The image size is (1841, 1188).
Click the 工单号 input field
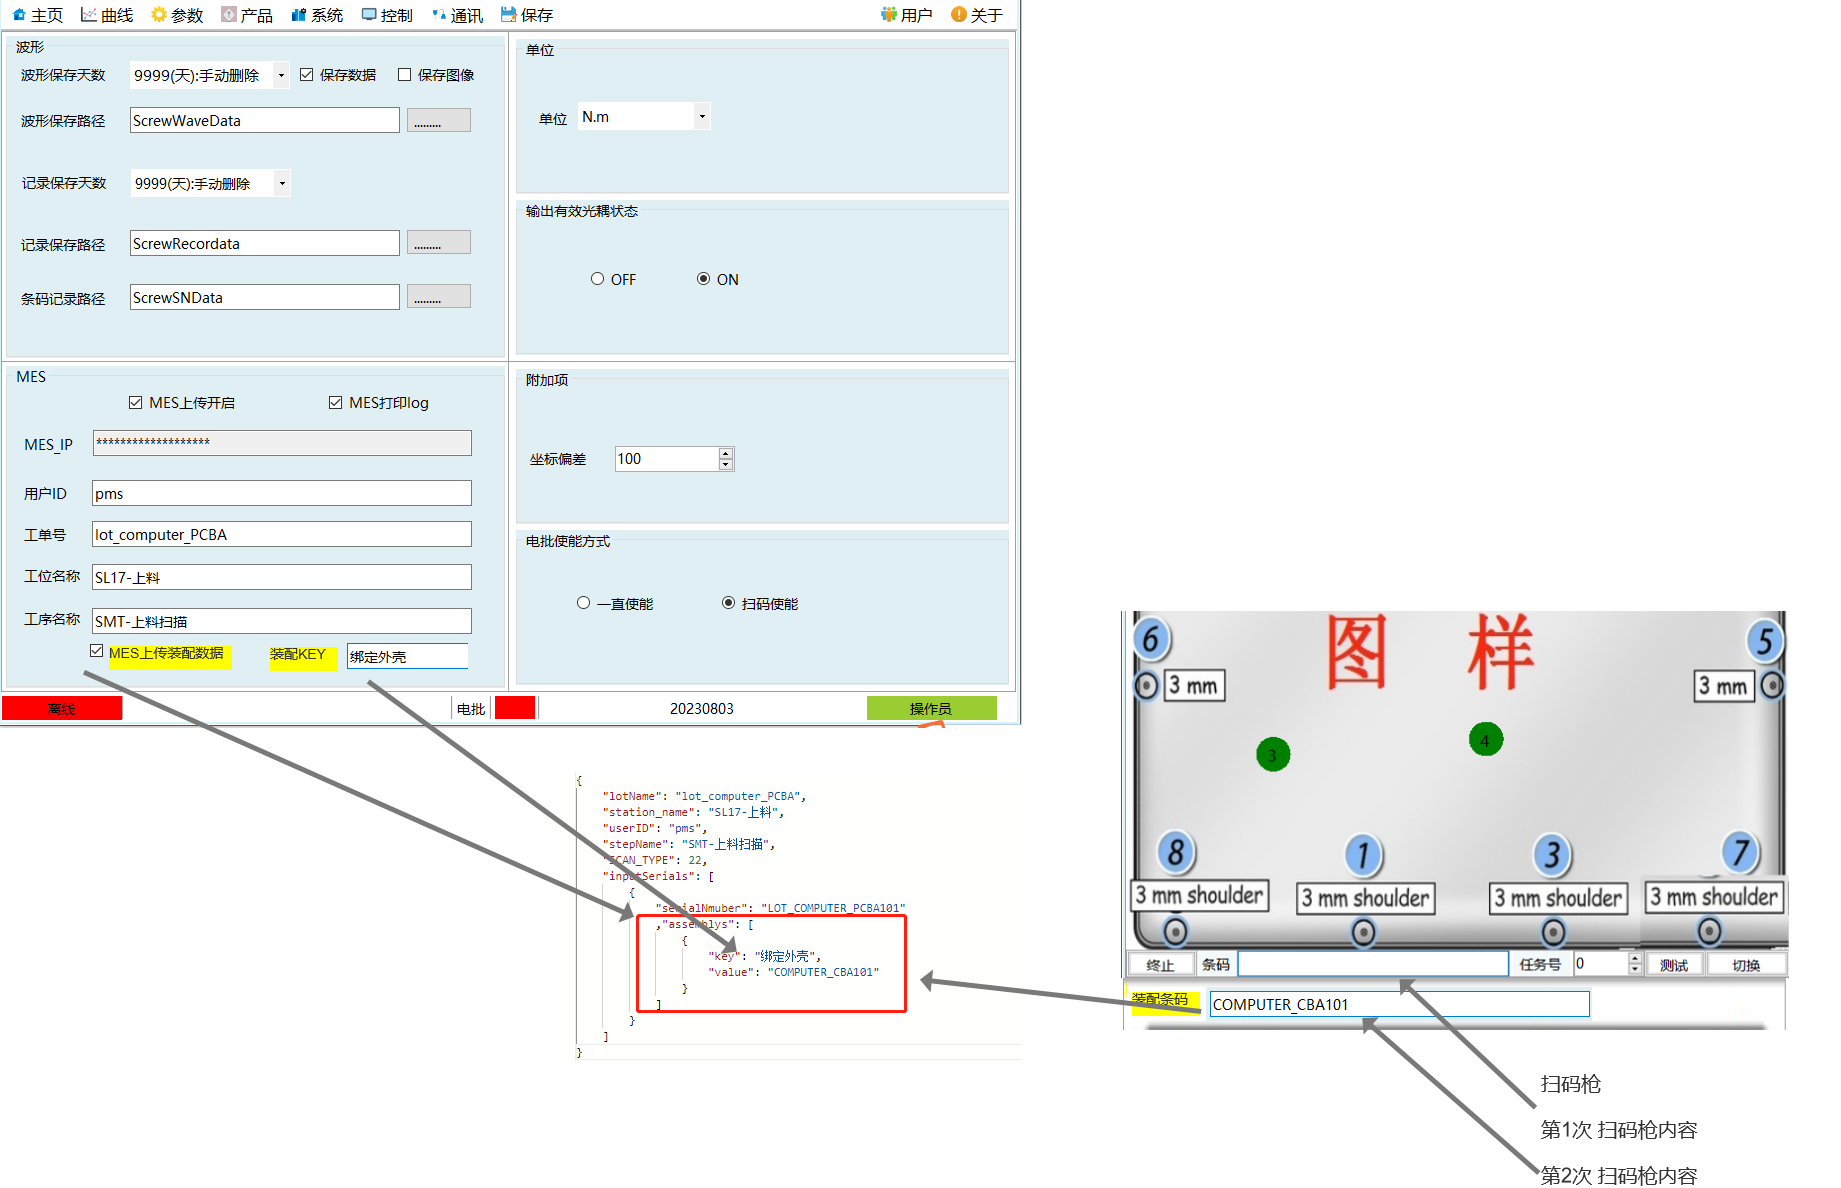tap(281, 535)
